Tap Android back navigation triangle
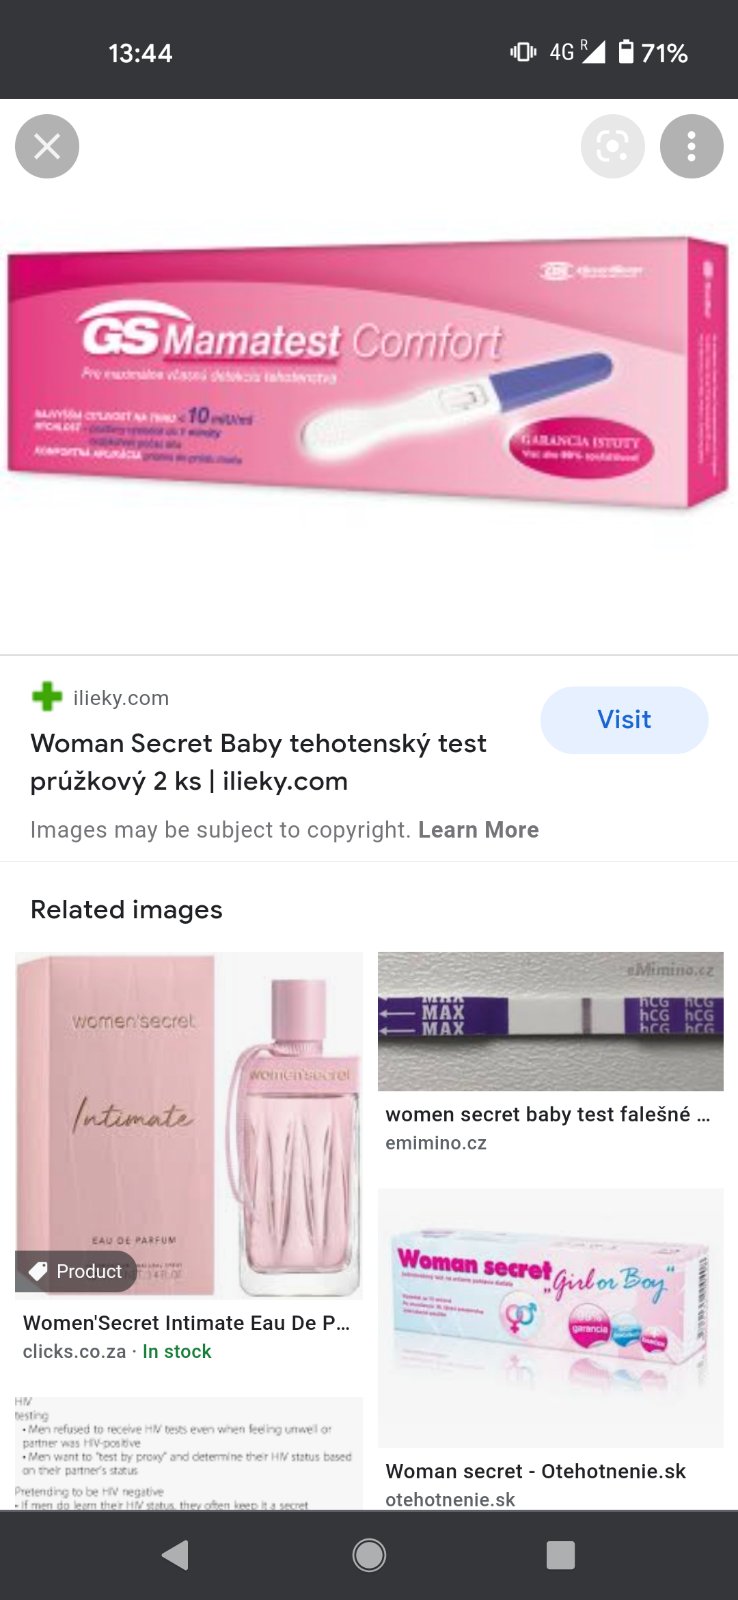Image resolution: width=738 pixels, height=1600 pixels. [175, 1555]
